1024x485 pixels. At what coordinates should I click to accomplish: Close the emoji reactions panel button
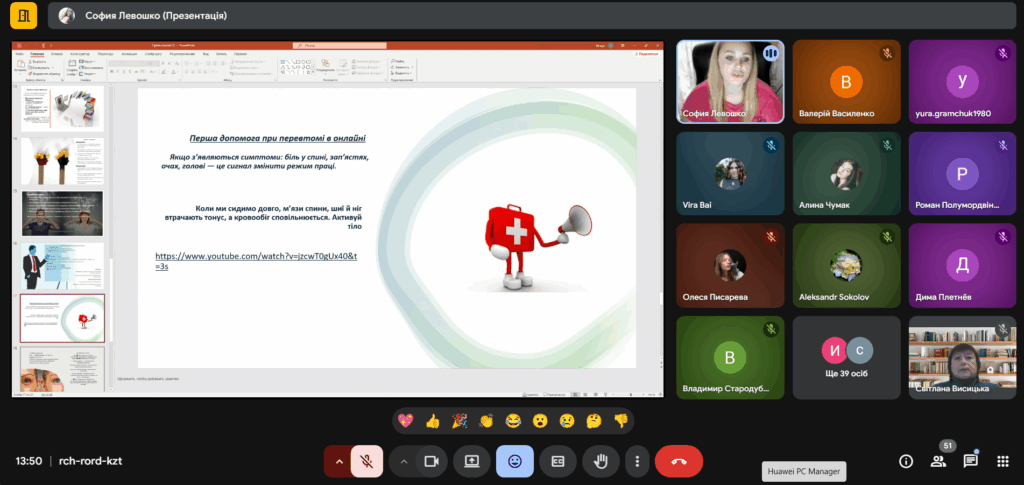tap(515, 461)
